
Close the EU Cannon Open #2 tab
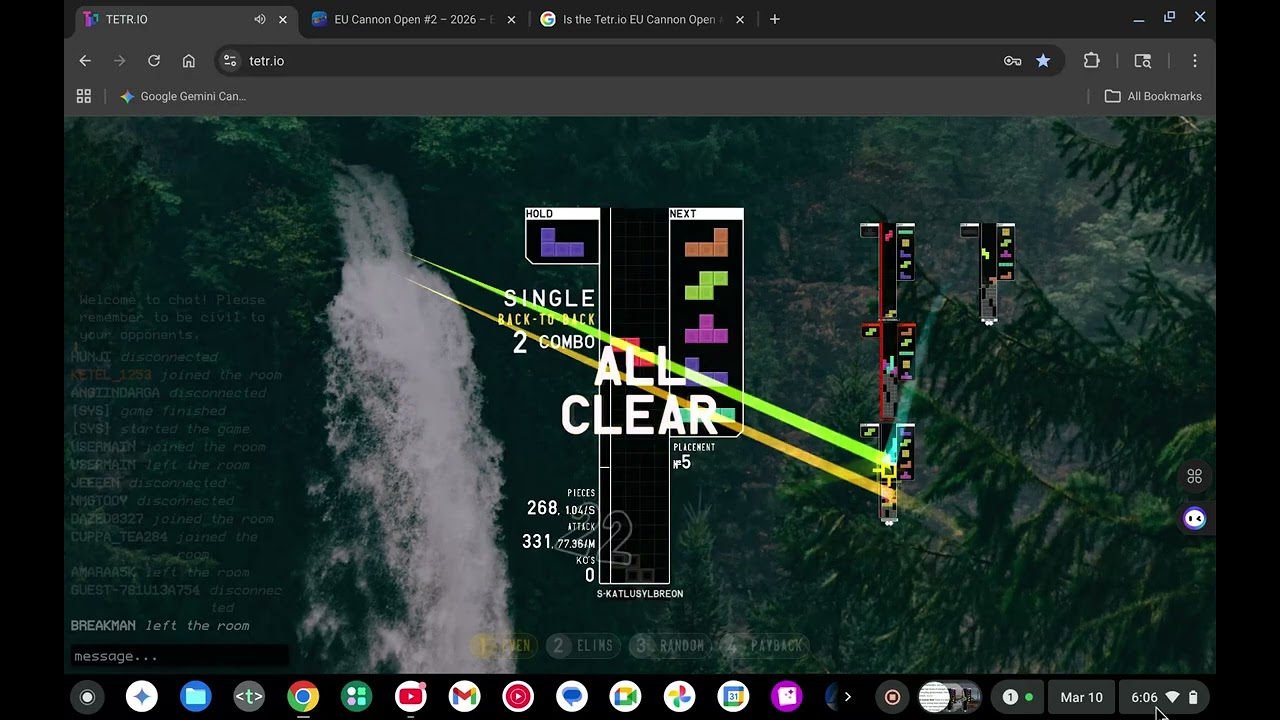[512, 19]
